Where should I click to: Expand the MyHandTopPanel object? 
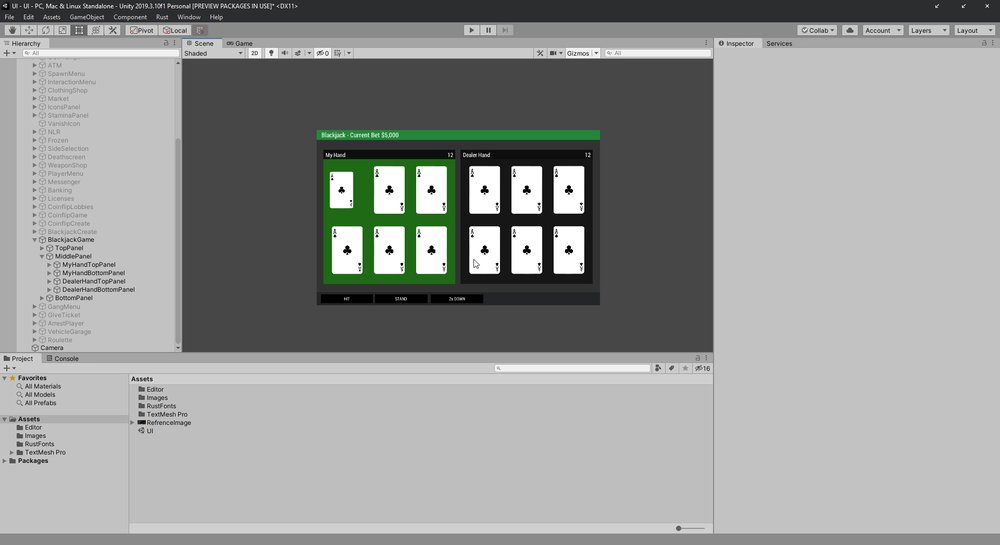coord(50,265)
